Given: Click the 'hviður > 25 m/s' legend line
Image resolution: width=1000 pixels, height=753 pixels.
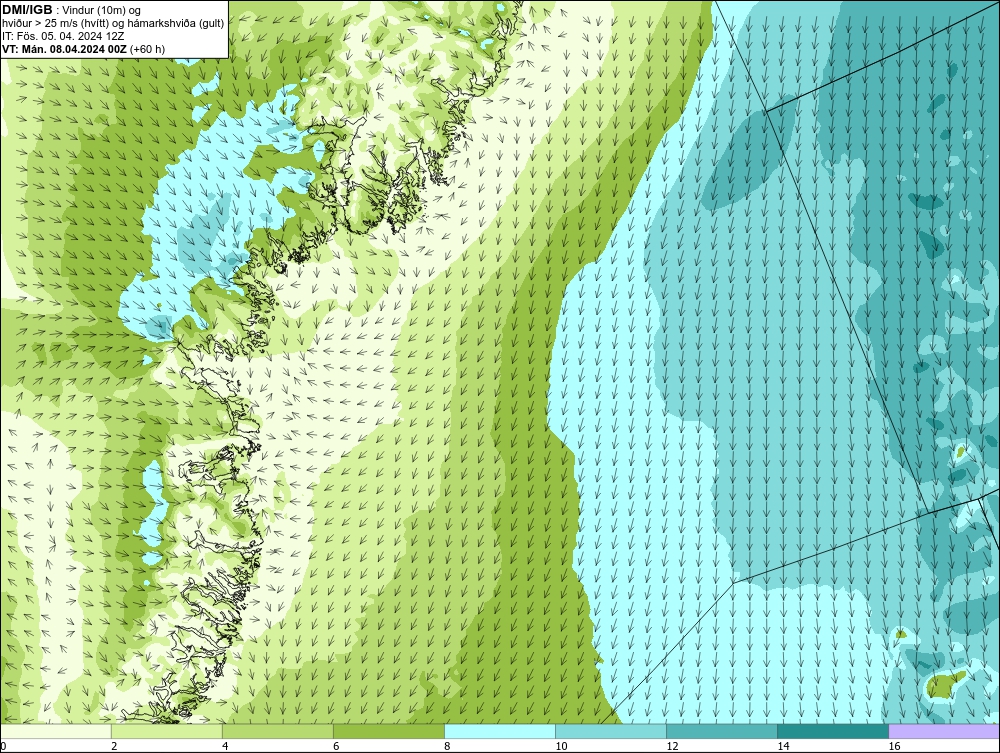Looking at the screenshot, I should (x=113, y=23).
